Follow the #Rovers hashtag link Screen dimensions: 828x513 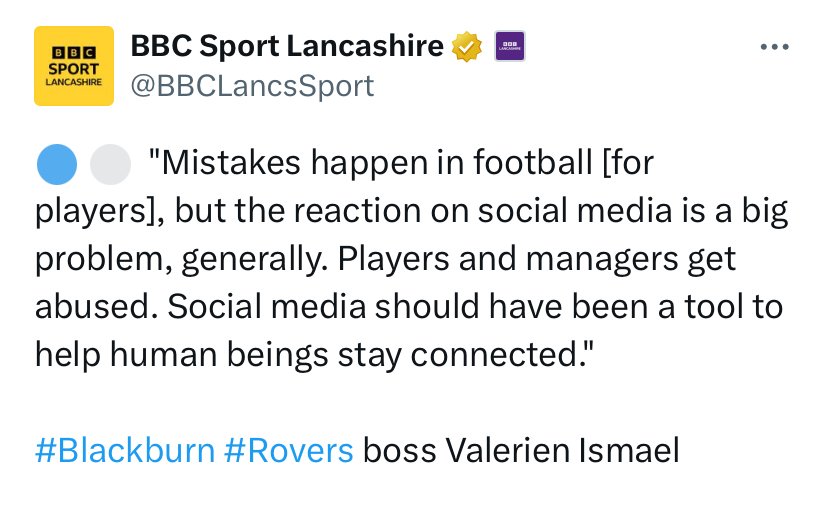pos(288,451)
